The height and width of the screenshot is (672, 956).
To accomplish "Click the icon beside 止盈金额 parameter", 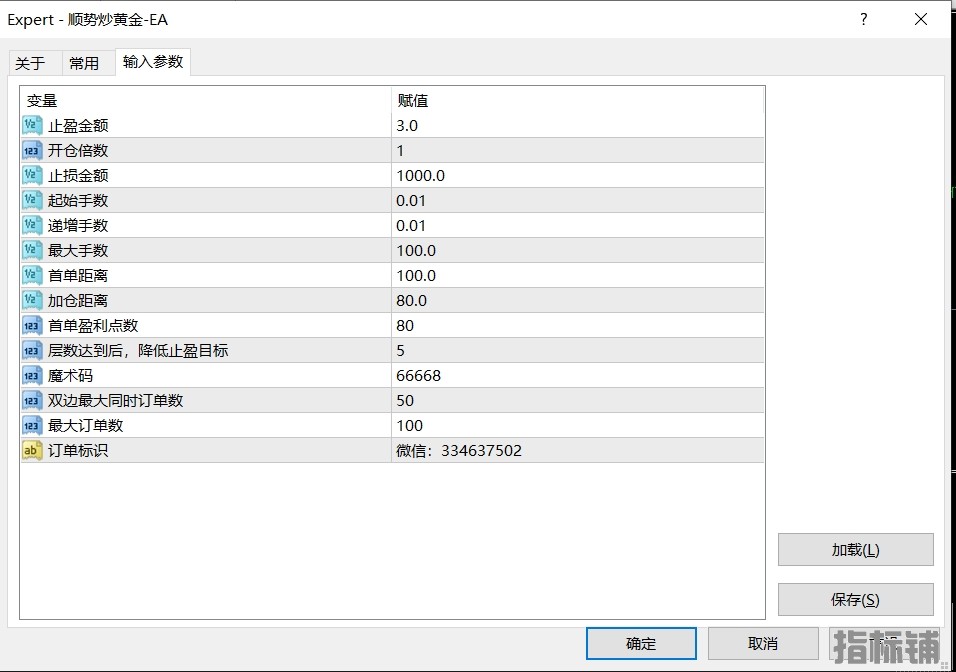I will [32, 125].
